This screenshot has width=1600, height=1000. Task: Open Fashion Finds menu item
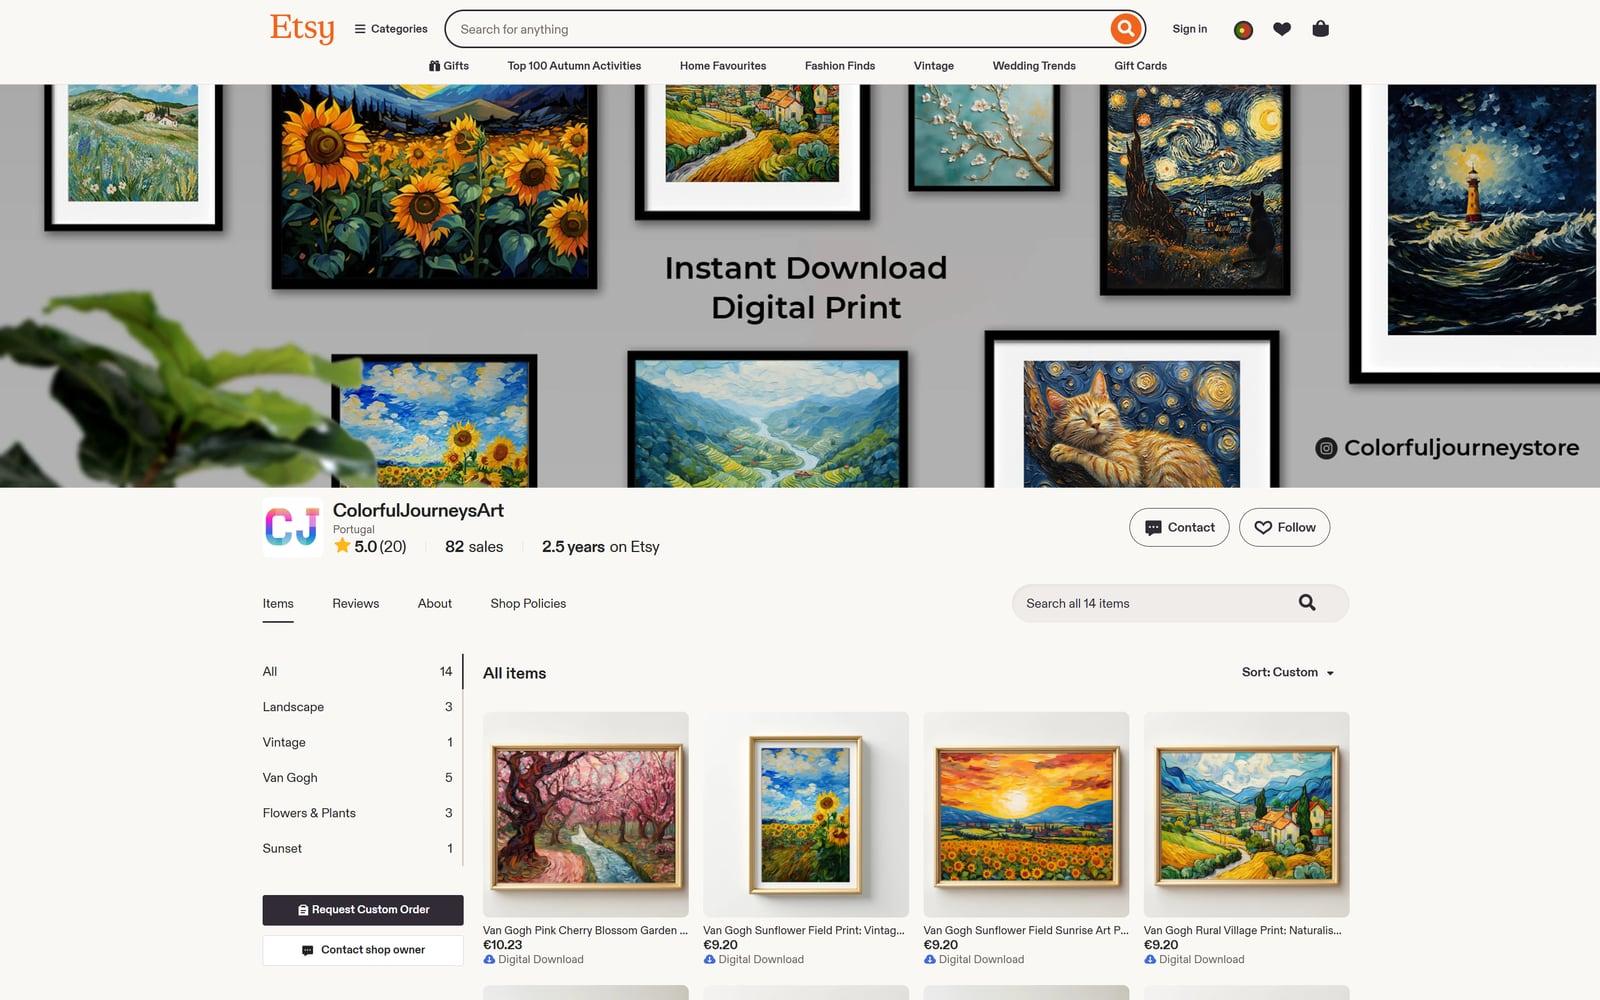pyautogui.click(x=840, y=66)
